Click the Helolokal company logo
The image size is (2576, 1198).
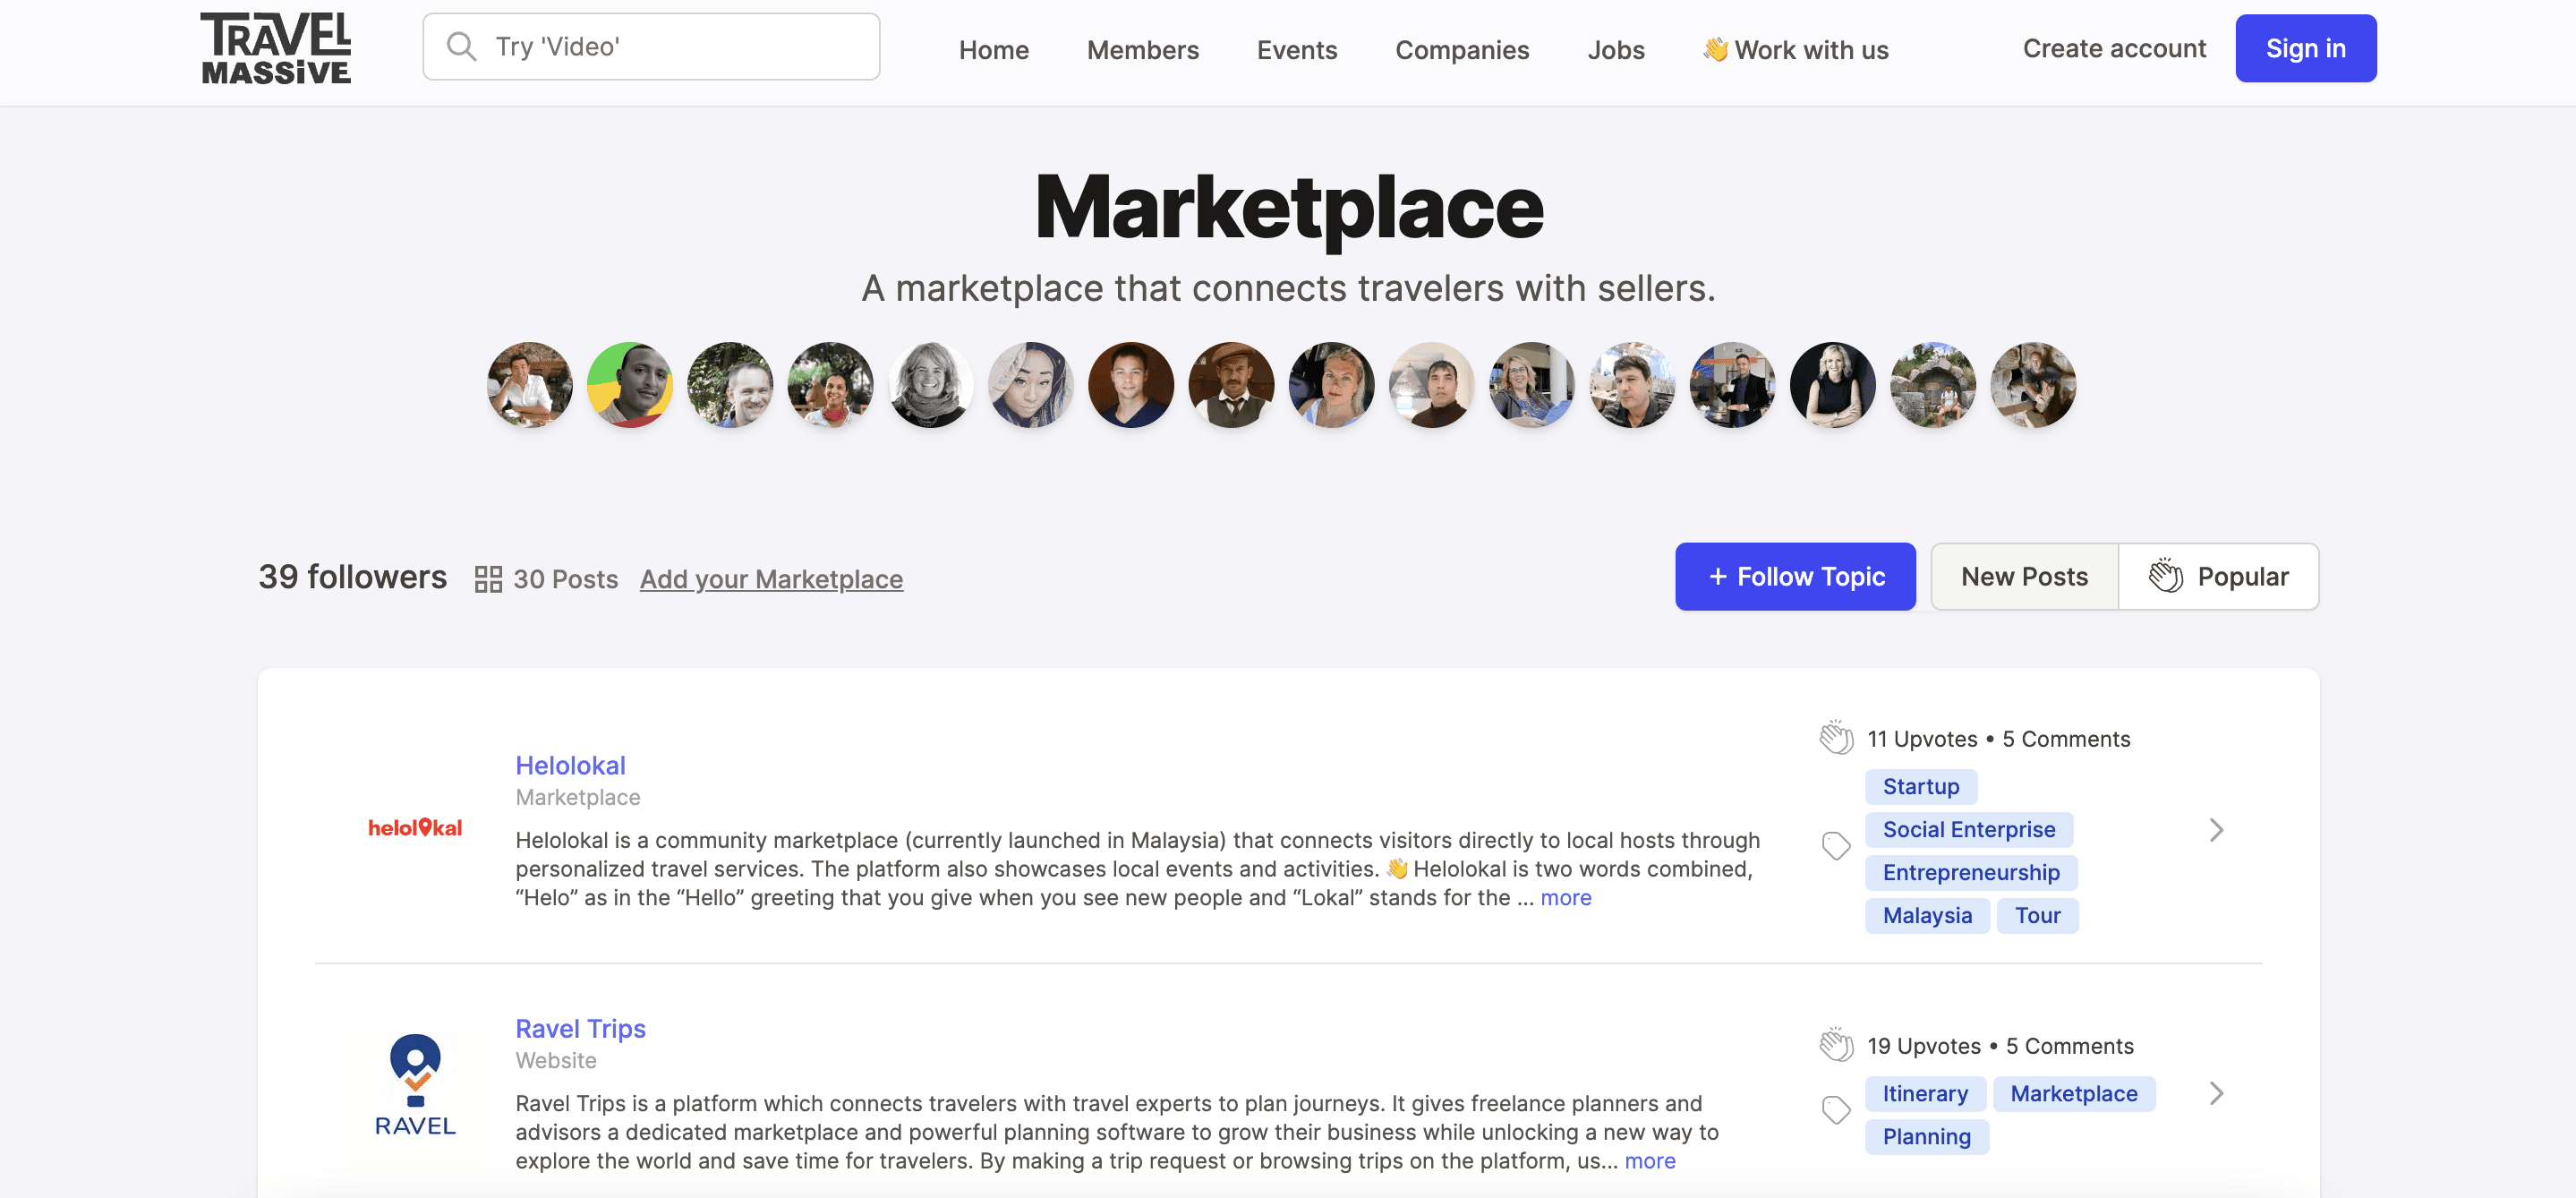pos(415,828)
